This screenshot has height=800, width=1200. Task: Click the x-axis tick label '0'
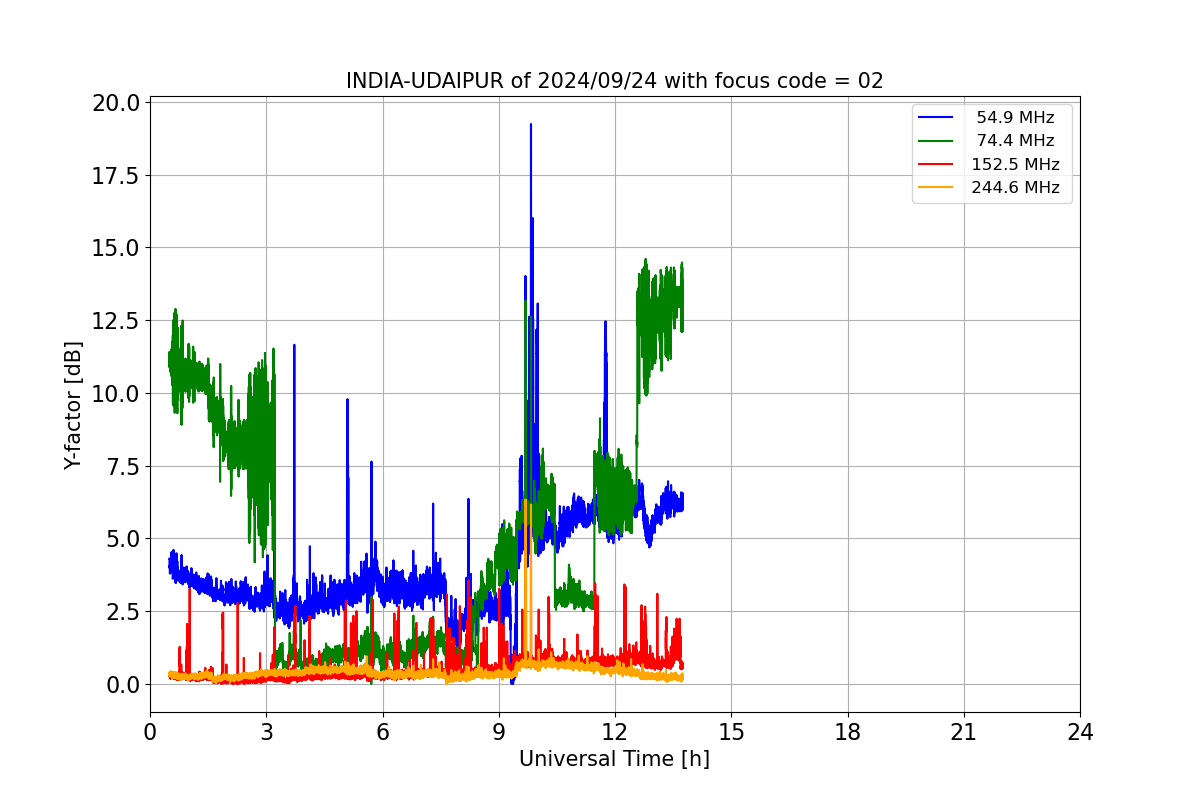pos(150,732)
